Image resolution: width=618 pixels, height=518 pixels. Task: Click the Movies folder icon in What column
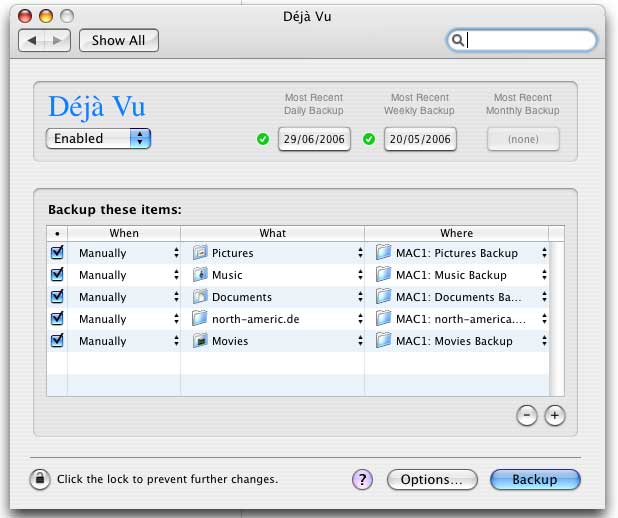coord(199,341)
